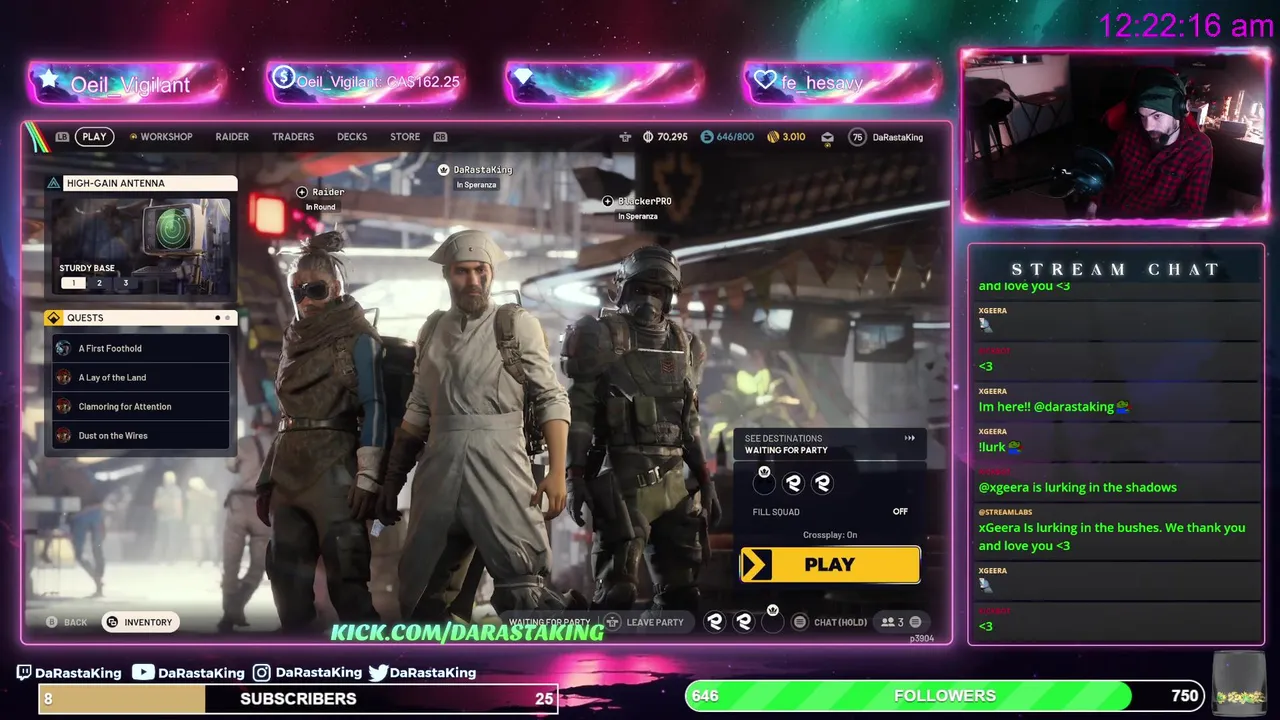Image resolution: width=1280 pixels, height=720 pixels.
Task: Click LEAVE PARTY button
Action: pos(645,622)
